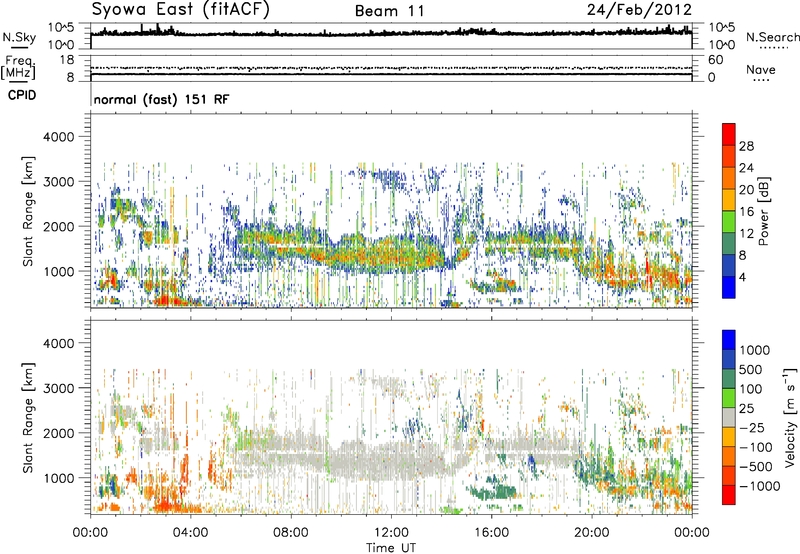Click the date '24/Feb/2012'
This screenshot has width=800, height=554.
tap(639, 10)
